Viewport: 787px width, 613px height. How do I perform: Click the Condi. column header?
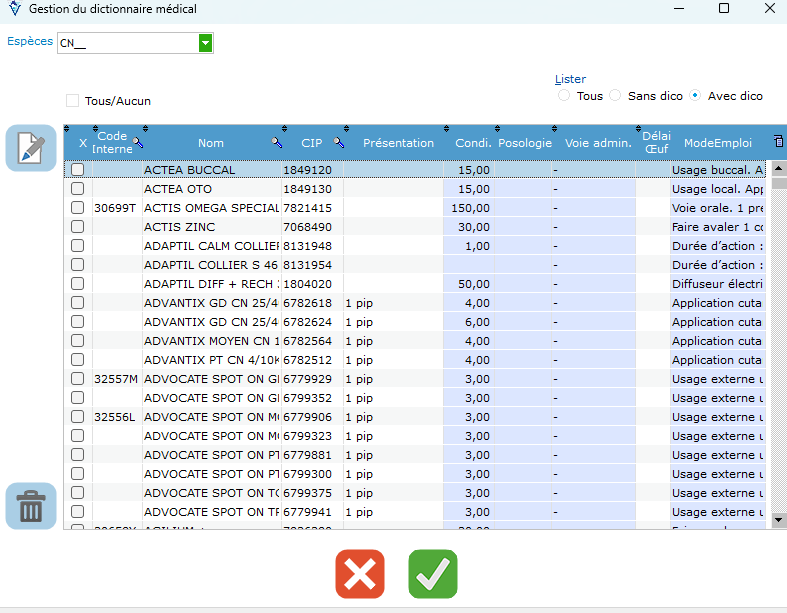point(473,143)
